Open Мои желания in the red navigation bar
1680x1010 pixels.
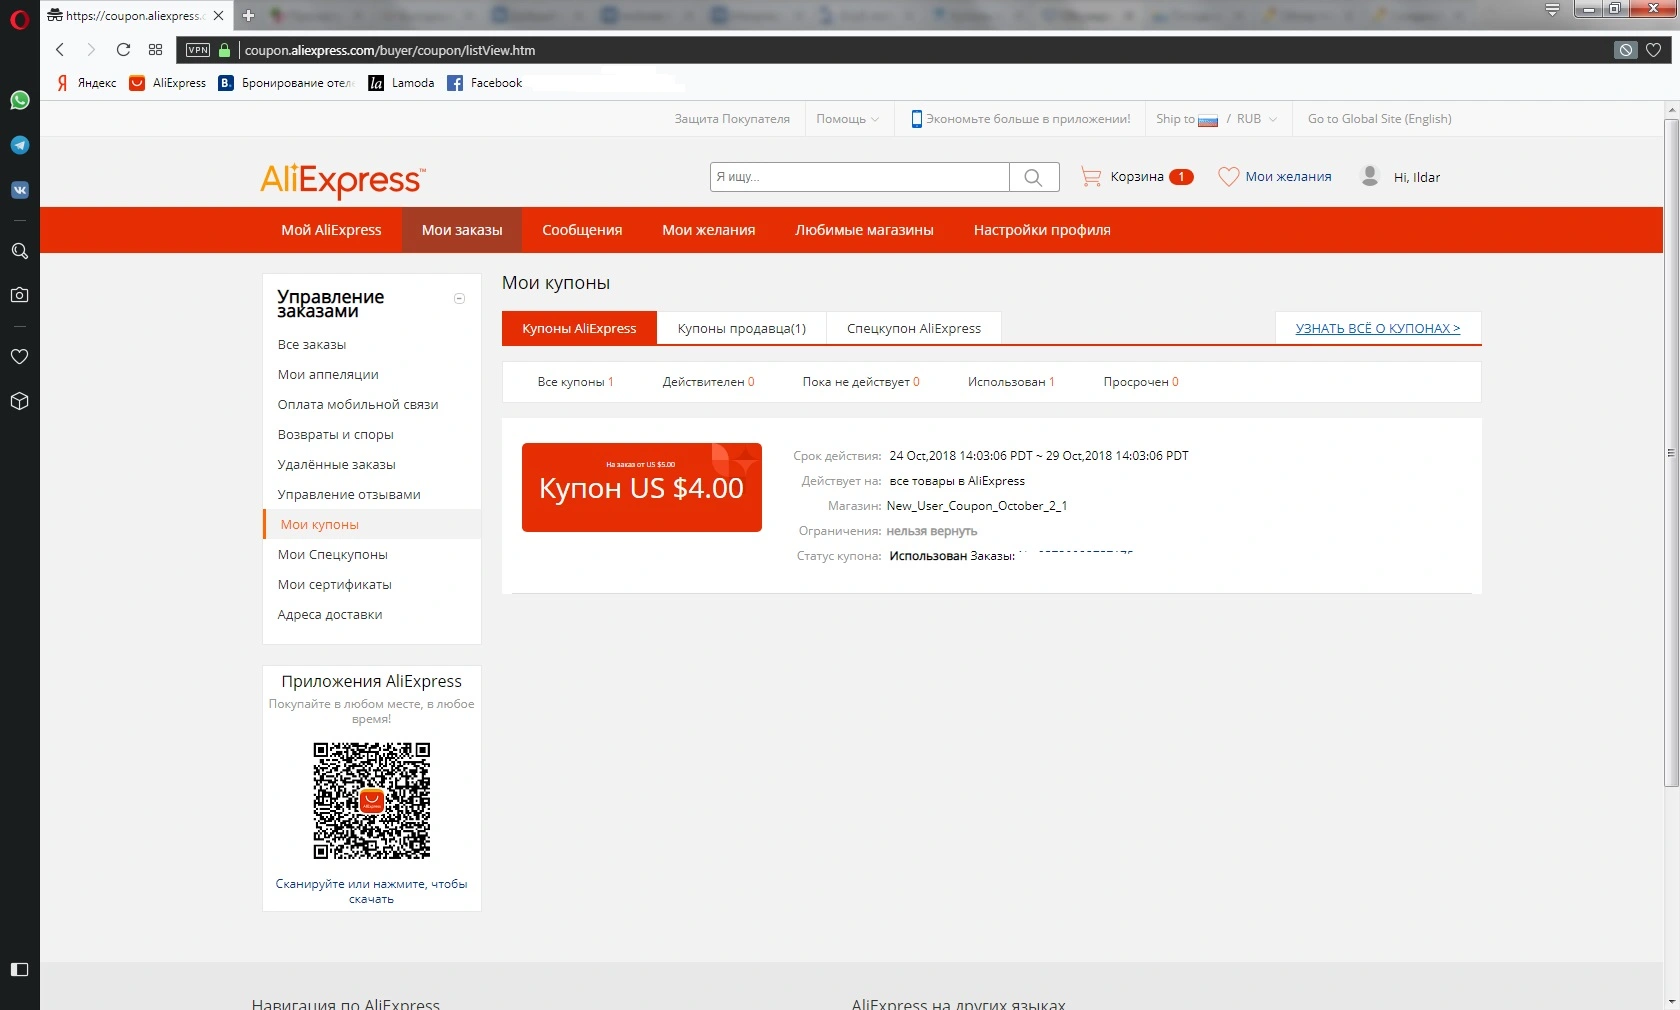pyautogui.click(x=709, y=230)
